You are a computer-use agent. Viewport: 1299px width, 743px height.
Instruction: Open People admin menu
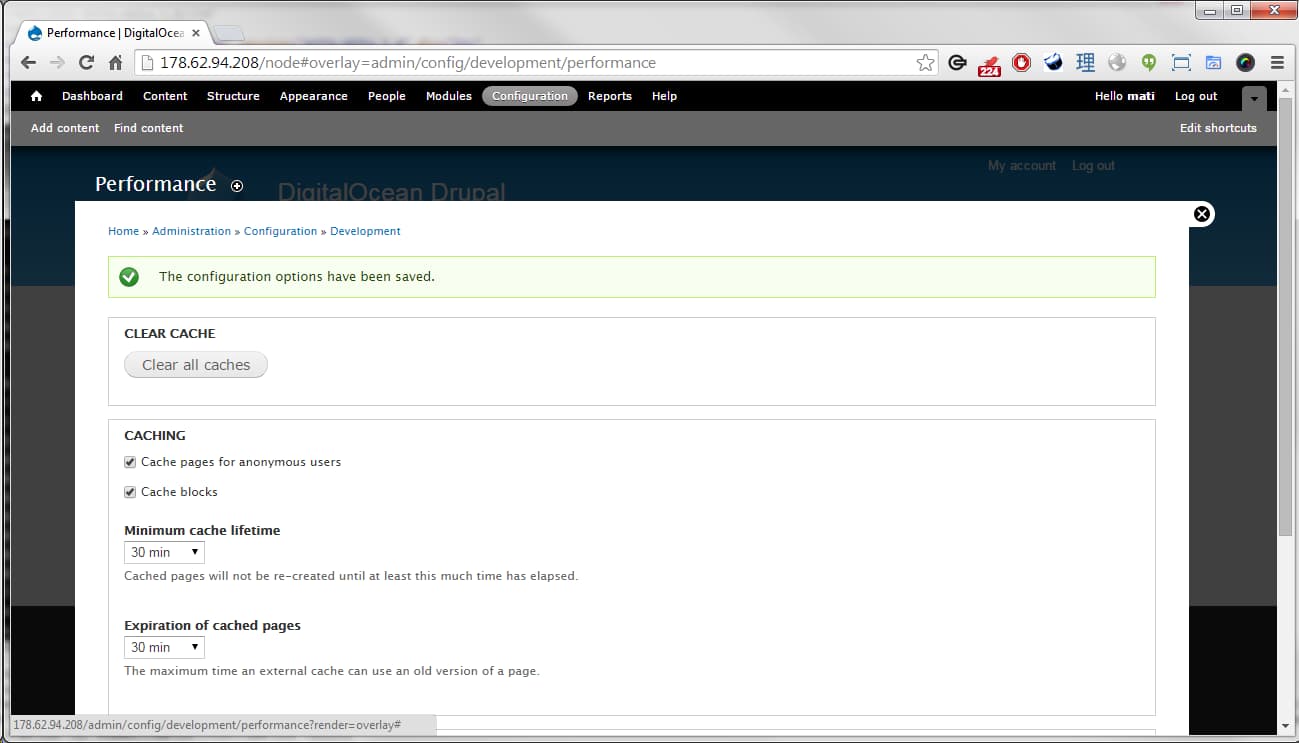pos(386,96)
